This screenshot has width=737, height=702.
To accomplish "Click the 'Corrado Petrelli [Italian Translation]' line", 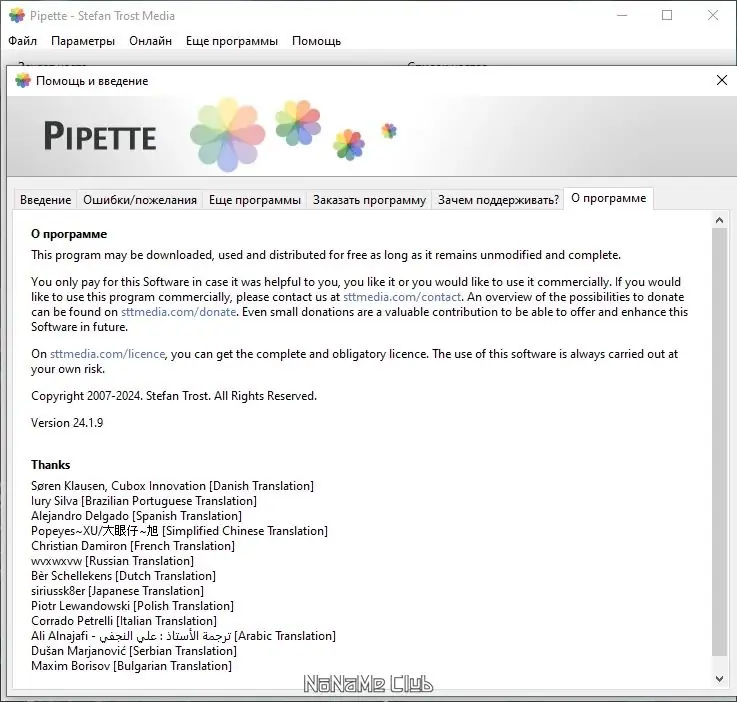I will pos(124,621).
